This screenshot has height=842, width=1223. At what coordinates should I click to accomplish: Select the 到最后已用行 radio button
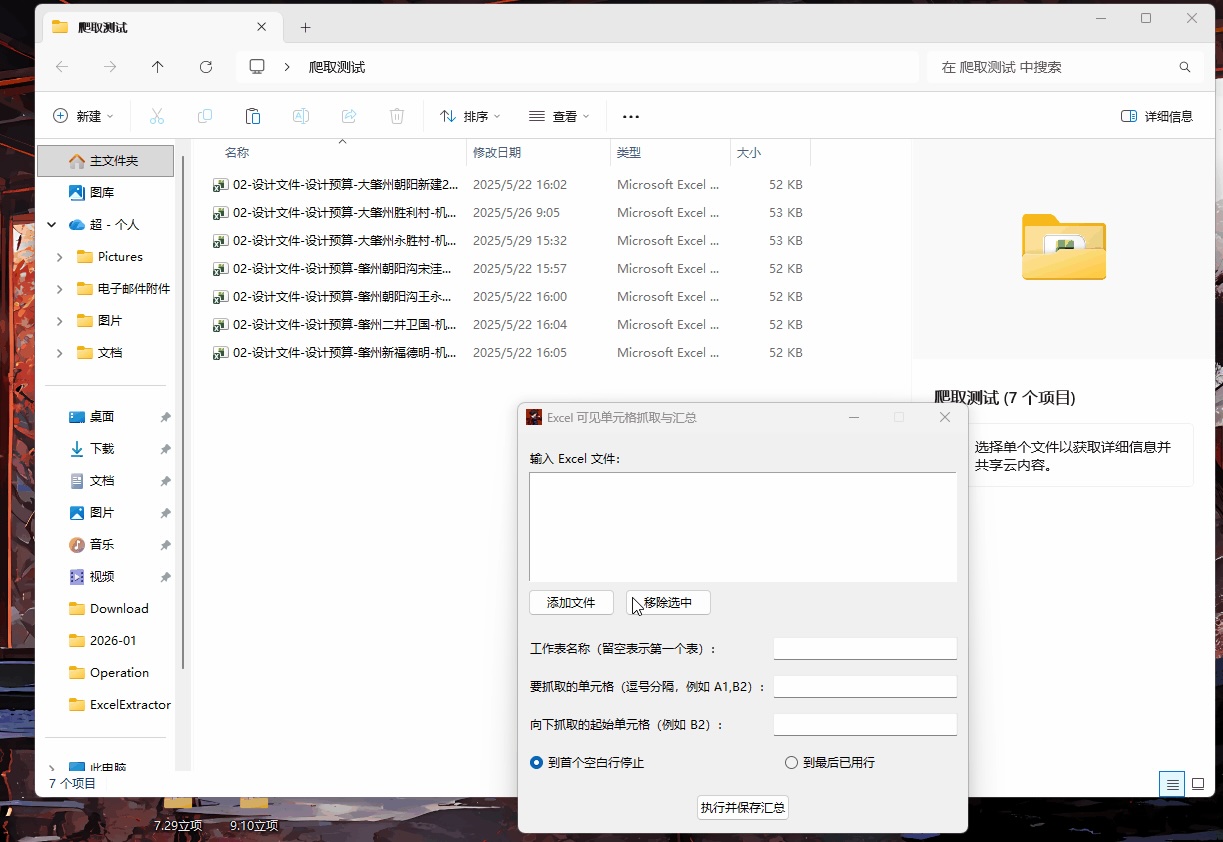click(x=791, y=762)
